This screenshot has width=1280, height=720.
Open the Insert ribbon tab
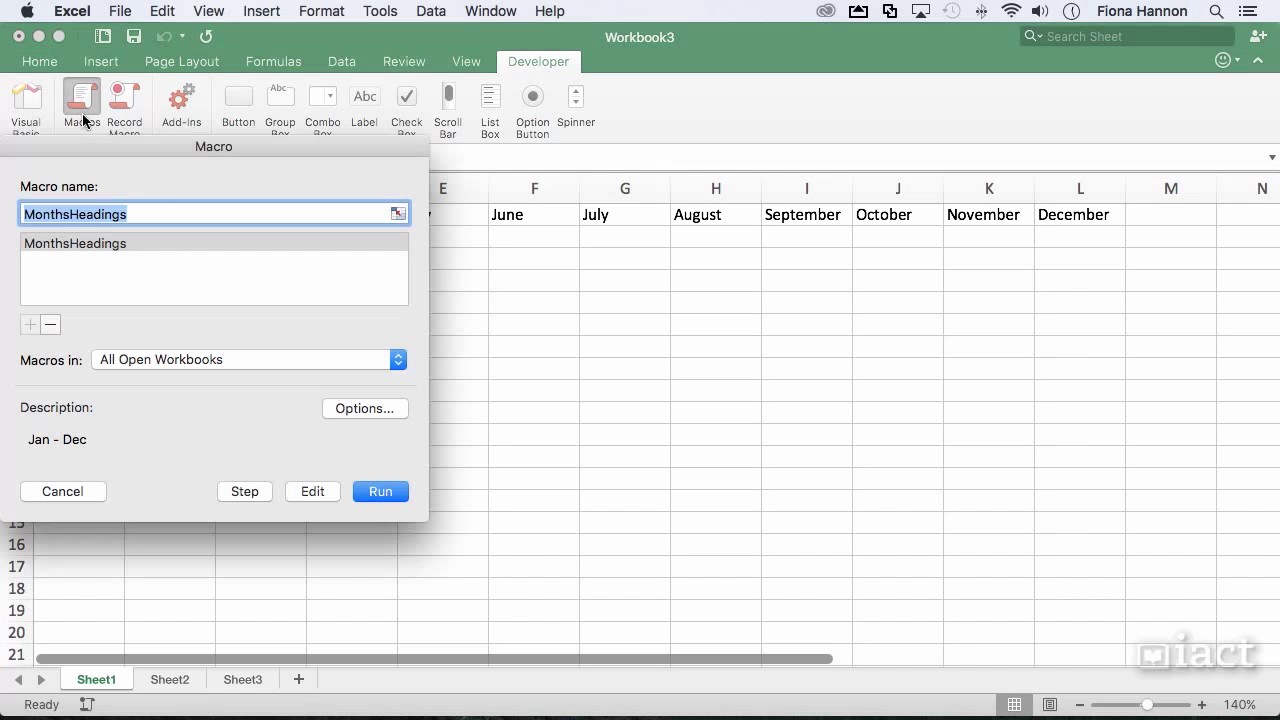coord(101,61)
